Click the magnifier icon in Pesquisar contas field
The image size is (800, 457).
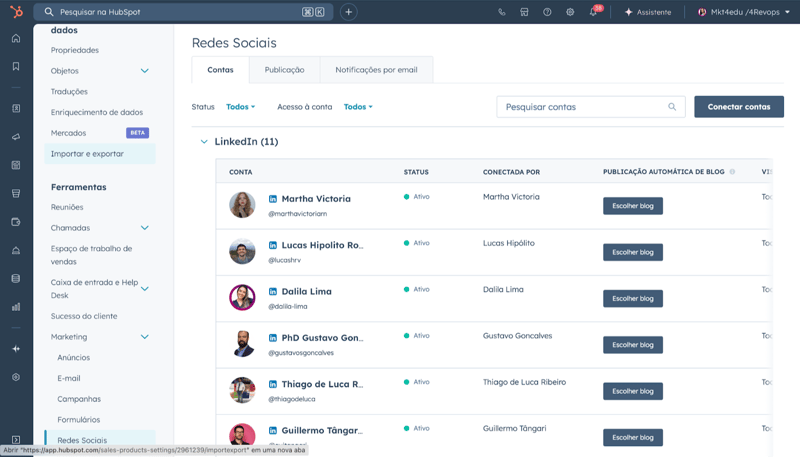(x=672, y=107)
